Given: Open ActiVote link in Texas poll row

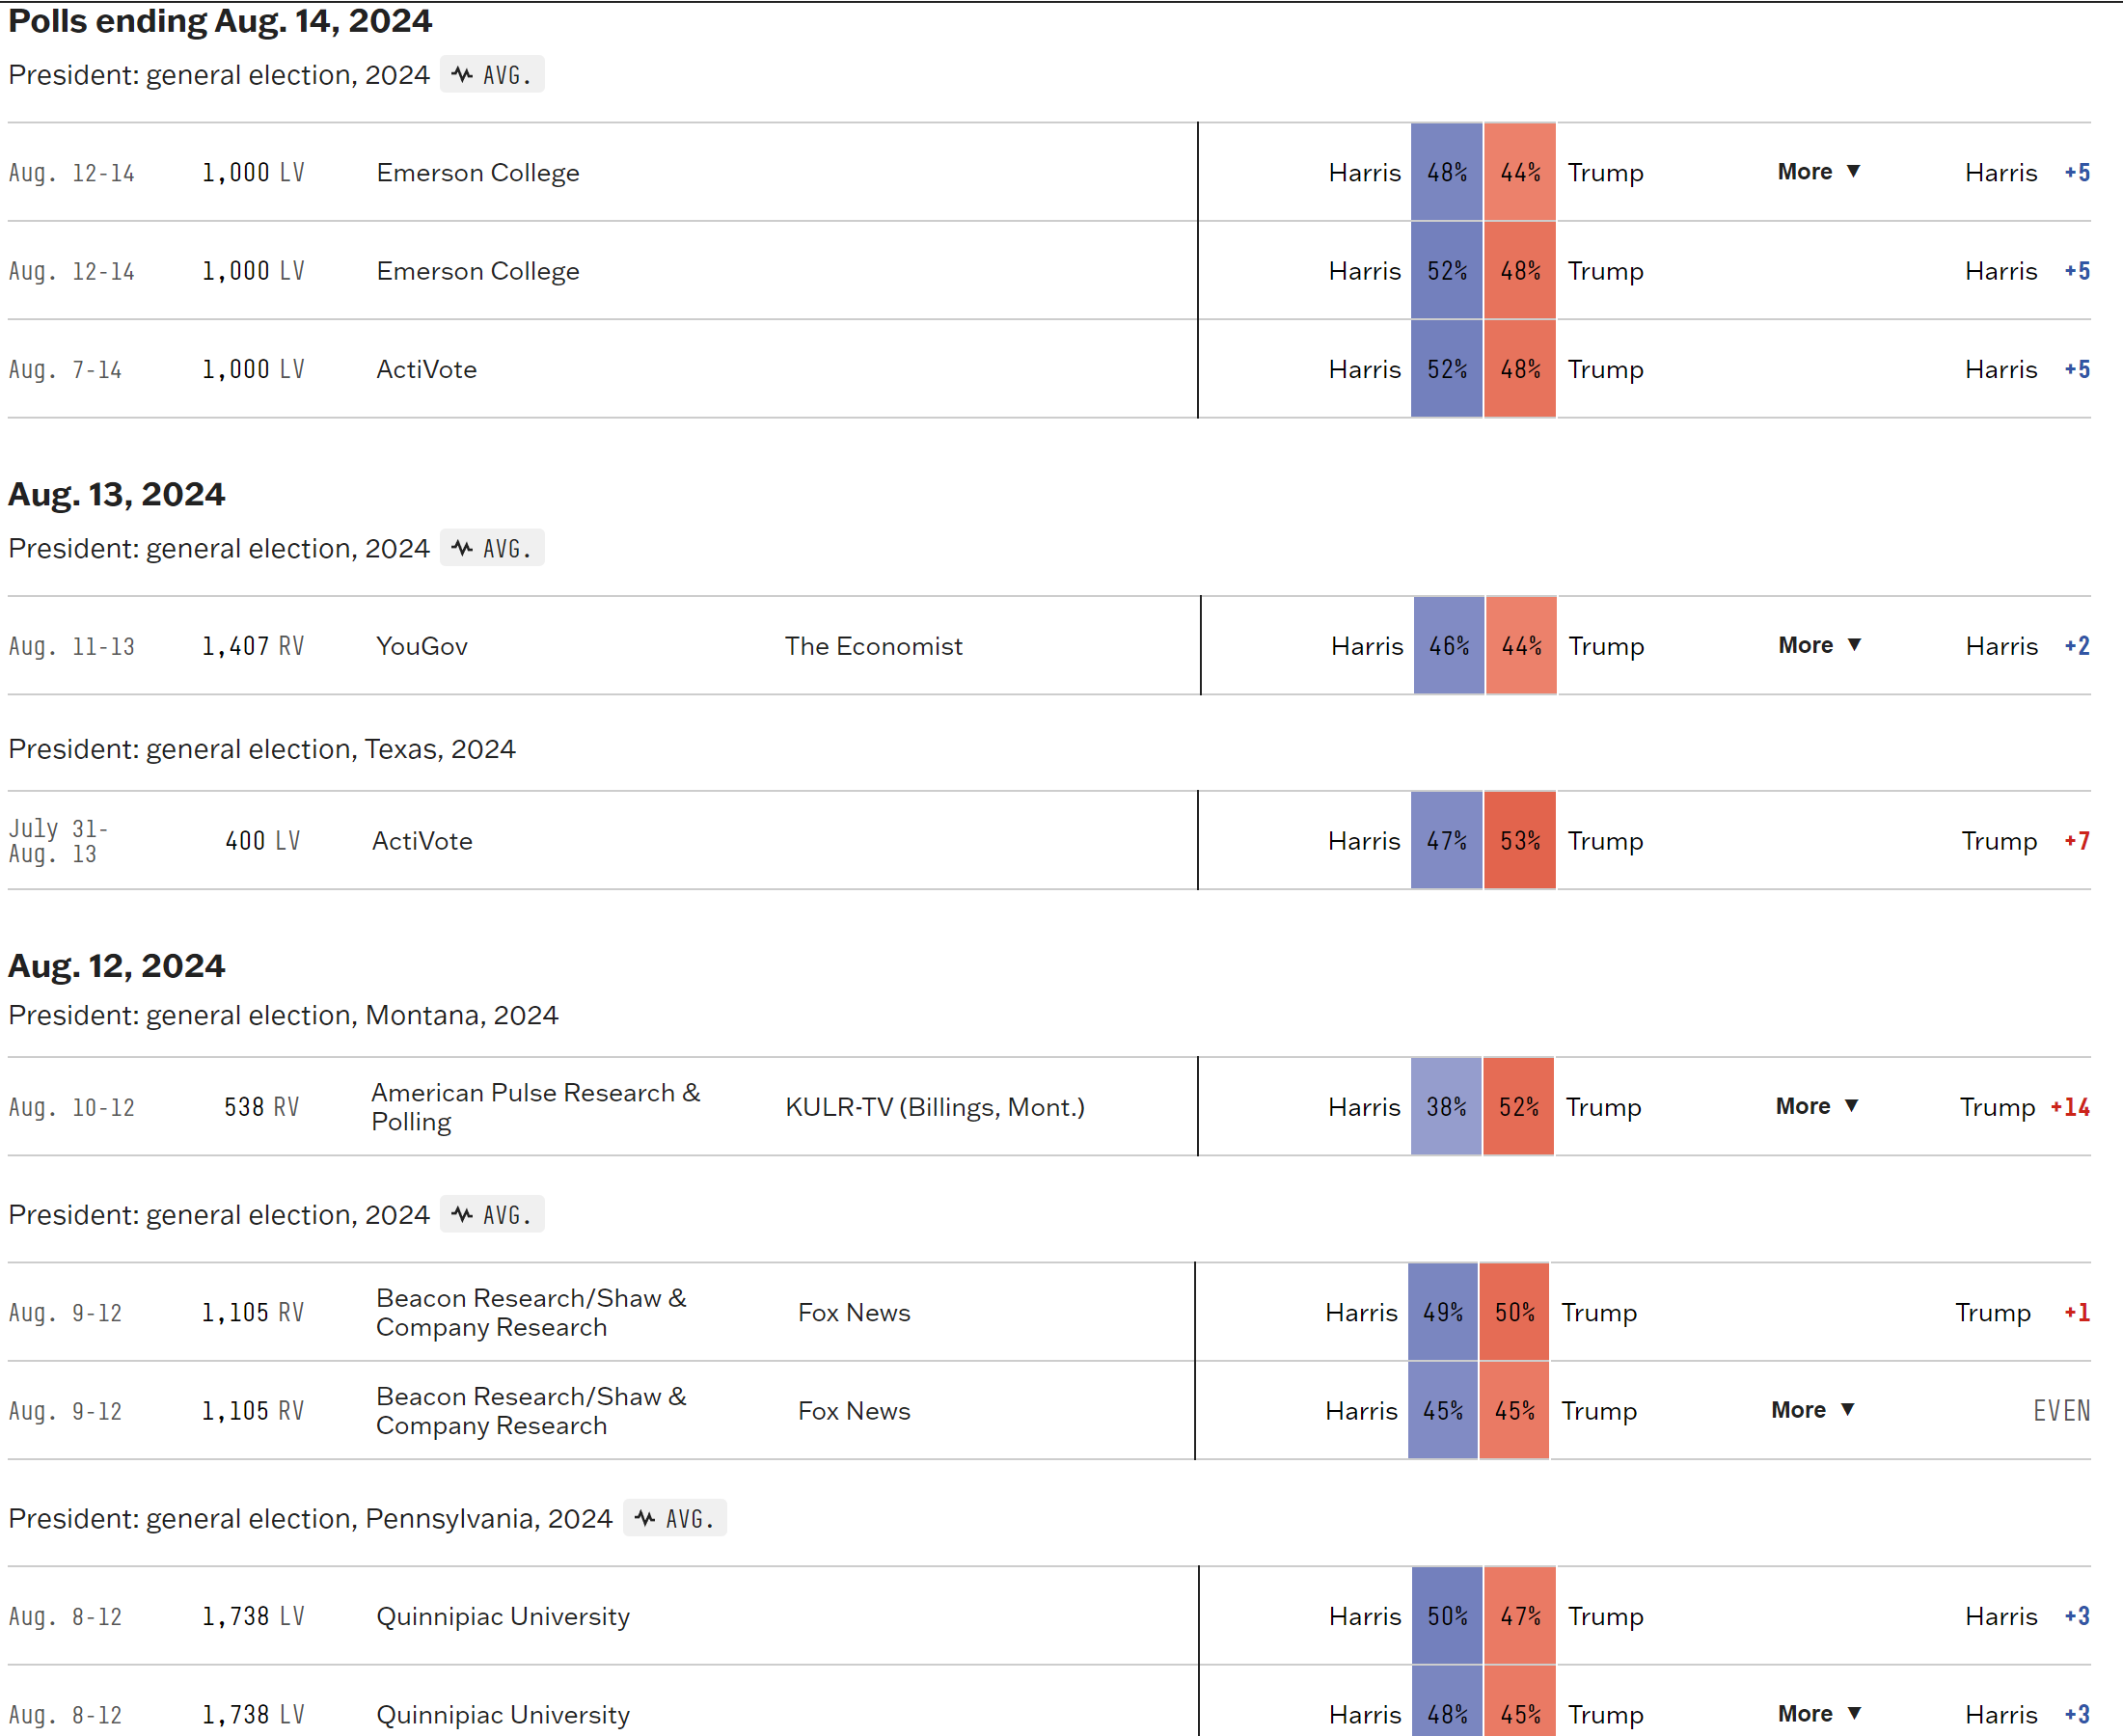Looking at the screenshot, I should click(x=422, y=841).
